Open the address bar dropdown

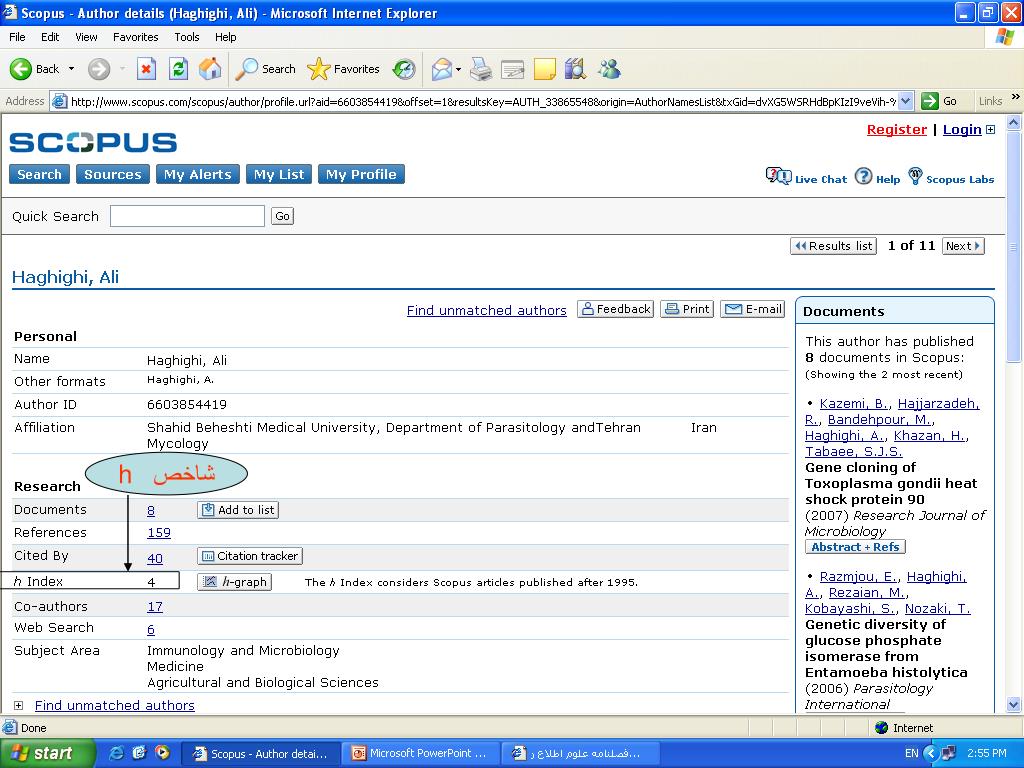point(905,101)
